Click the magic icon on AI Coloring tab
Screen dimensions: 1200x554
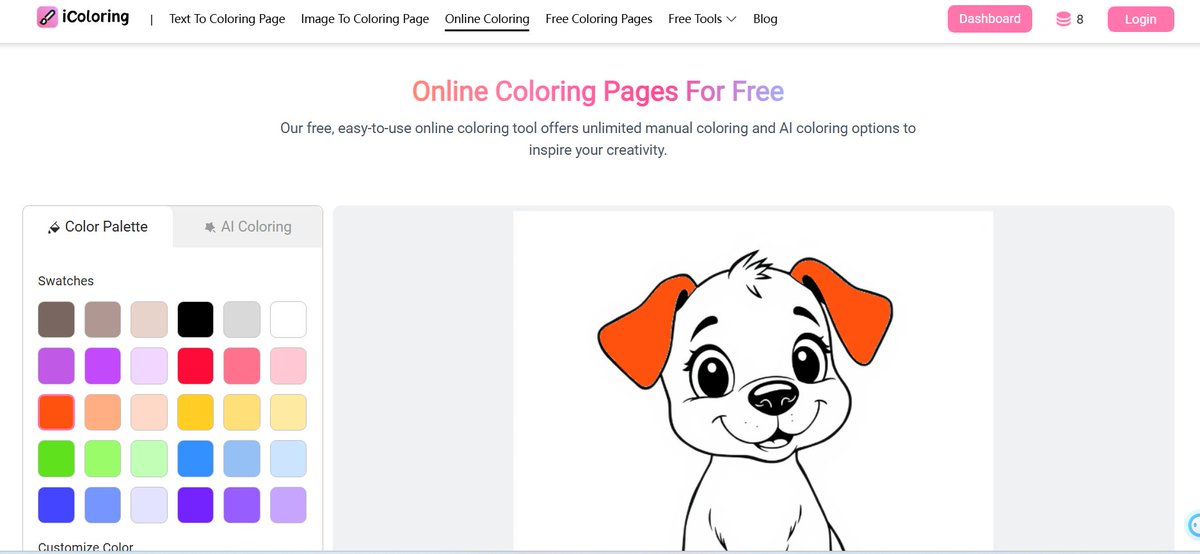(x=210, y=228)
